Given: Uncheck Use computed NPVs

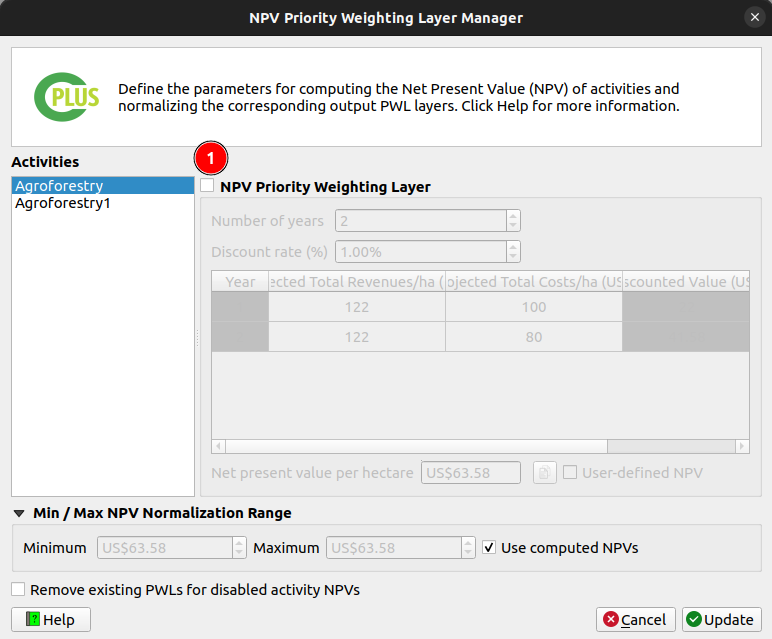Looking at the screenshot, I should [x=489, y=547].
